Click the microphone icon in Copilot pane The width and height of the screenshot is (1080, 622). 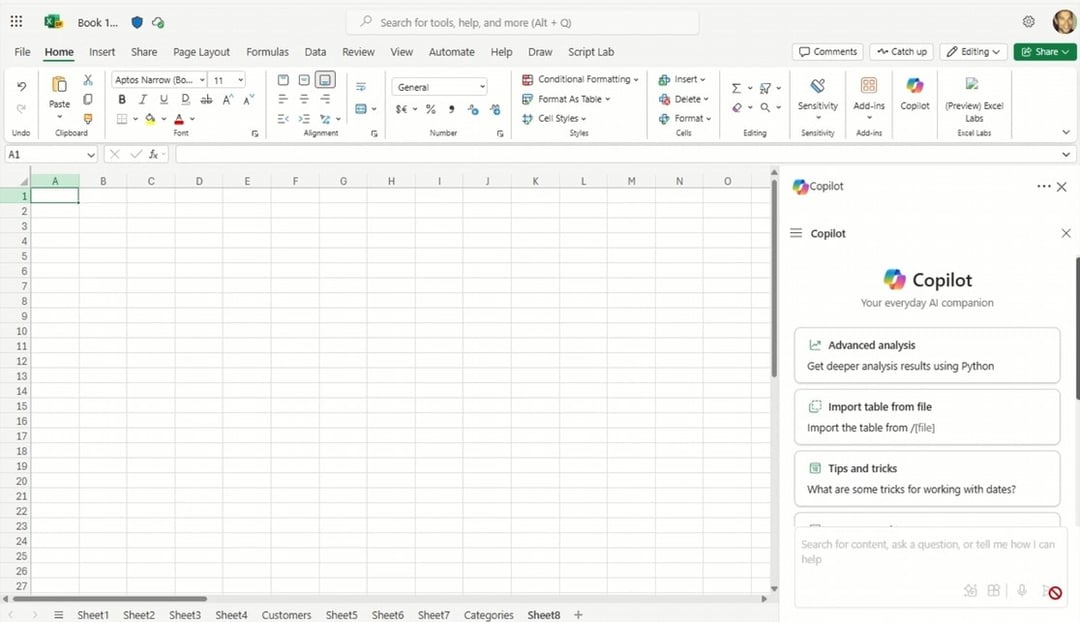pos(1021,591)
